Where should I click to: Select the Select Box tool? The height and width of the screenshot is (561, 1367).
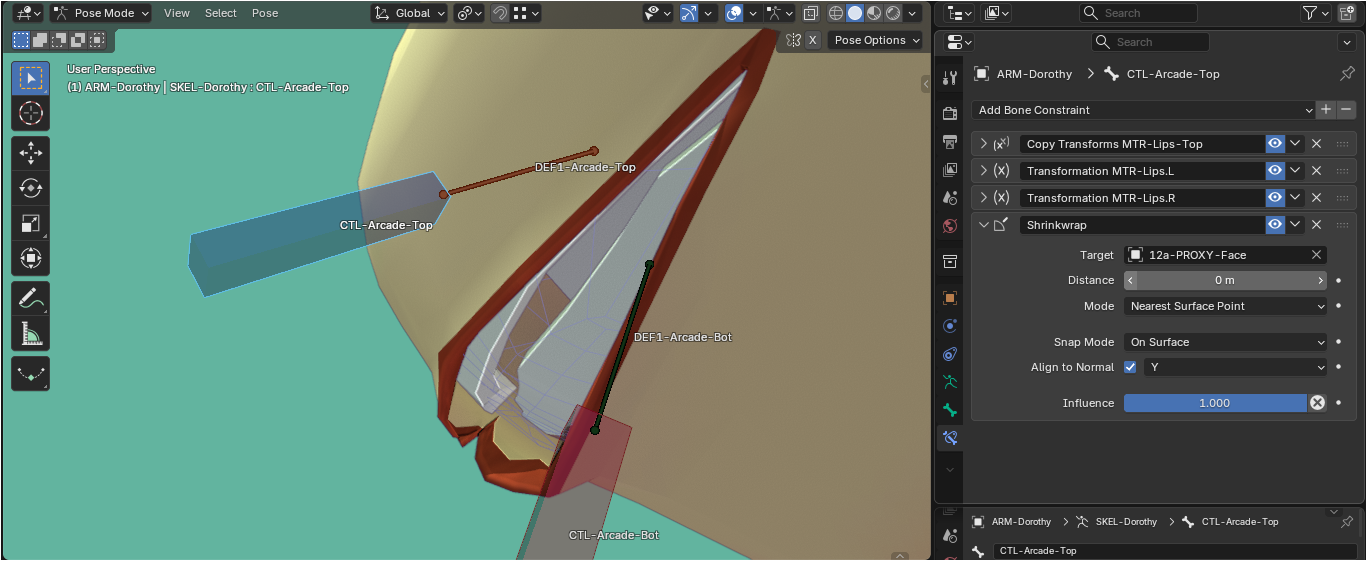tap(30, 78)
